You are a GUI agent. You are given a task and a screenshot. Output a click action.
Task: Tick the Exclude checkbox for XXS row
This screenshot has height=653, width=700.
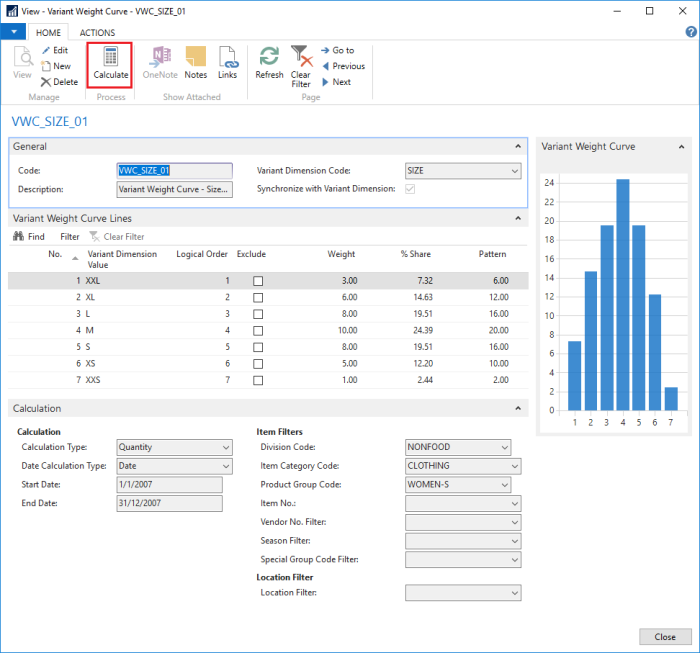click(x=258, y=381)
